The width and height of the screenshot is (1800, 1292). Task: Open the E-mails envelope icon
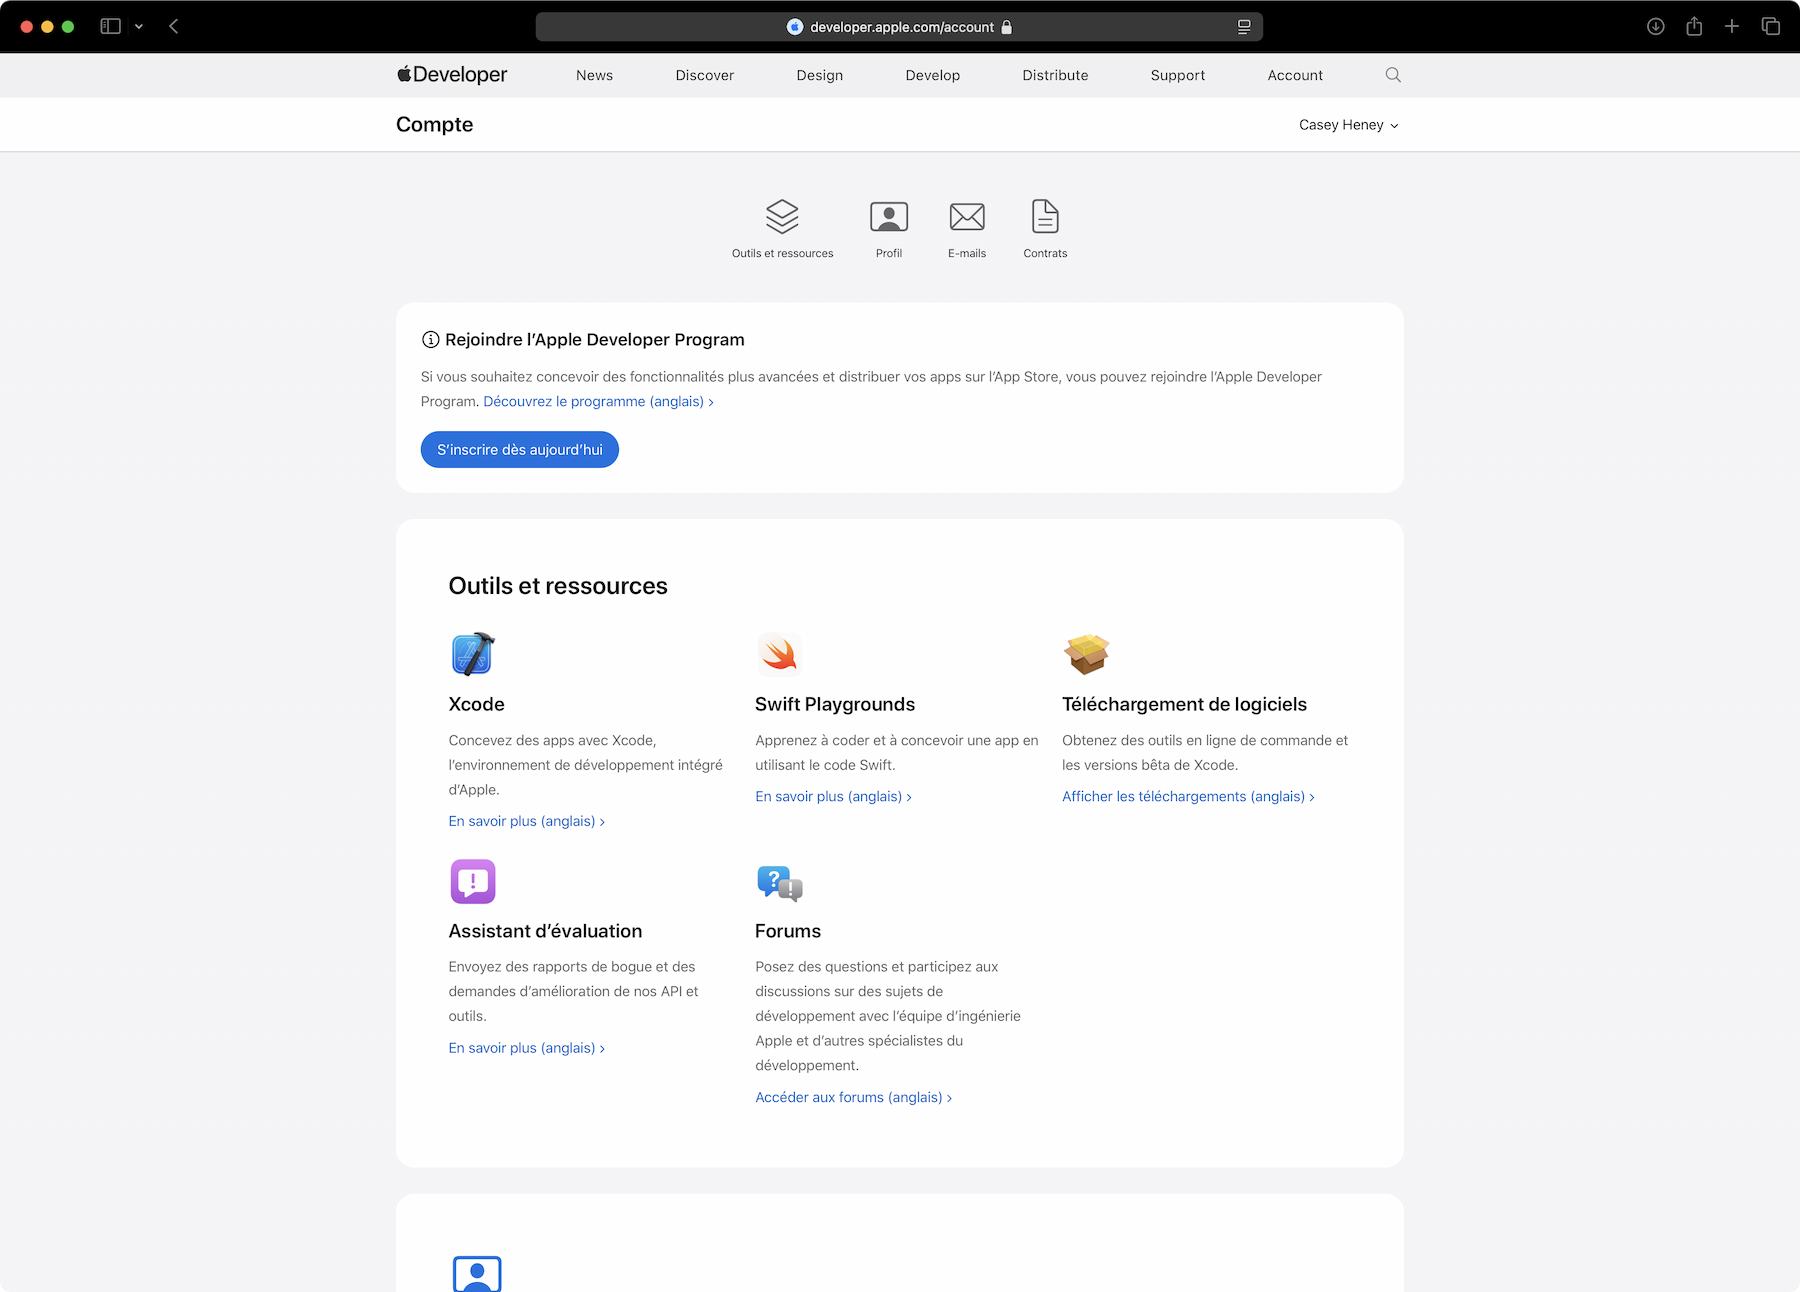click(967, 217)
